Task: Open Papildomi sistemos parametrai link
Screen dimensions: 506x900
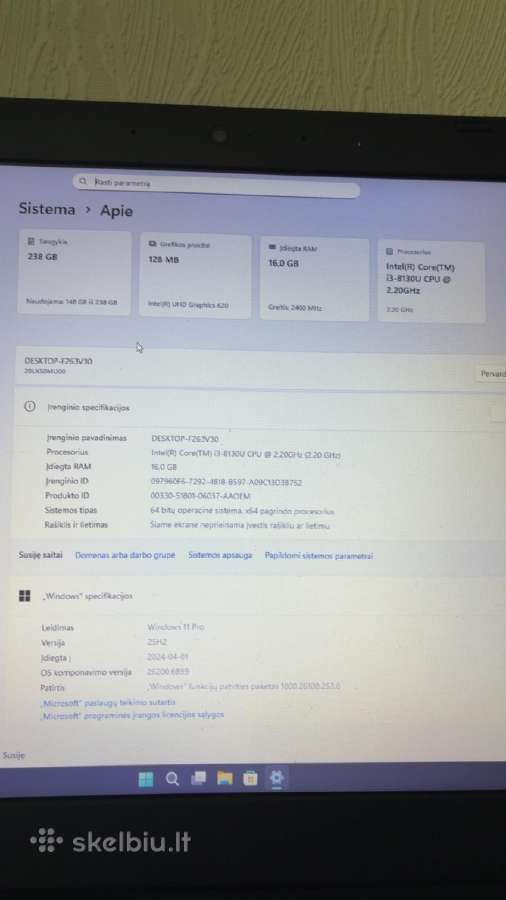Action: tap(319, 556)
